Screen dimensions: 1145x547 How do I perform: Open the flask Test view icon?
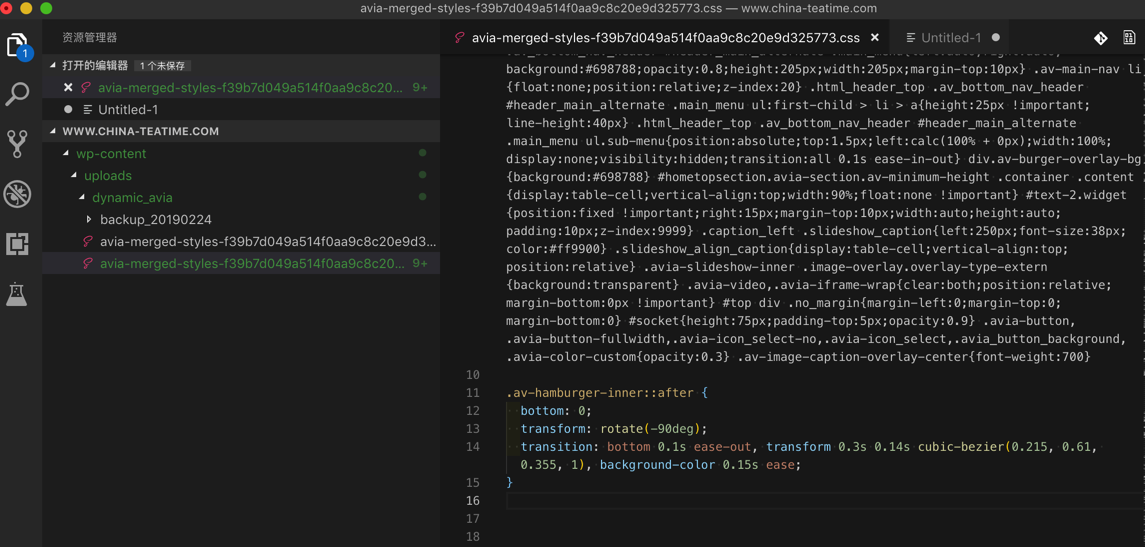click(17, 294)
